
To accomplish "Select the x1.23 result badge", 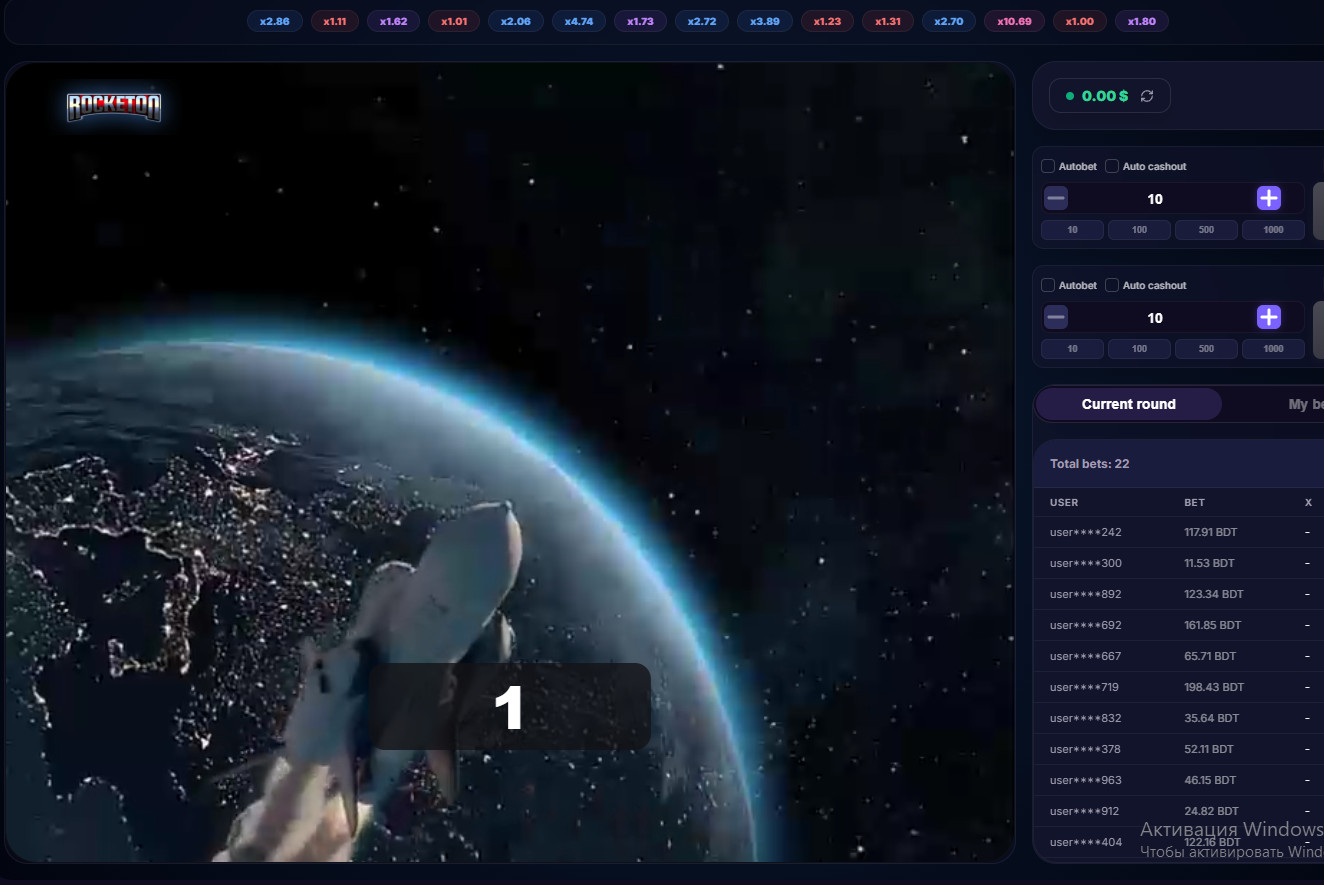I will (x=827, y=21).
